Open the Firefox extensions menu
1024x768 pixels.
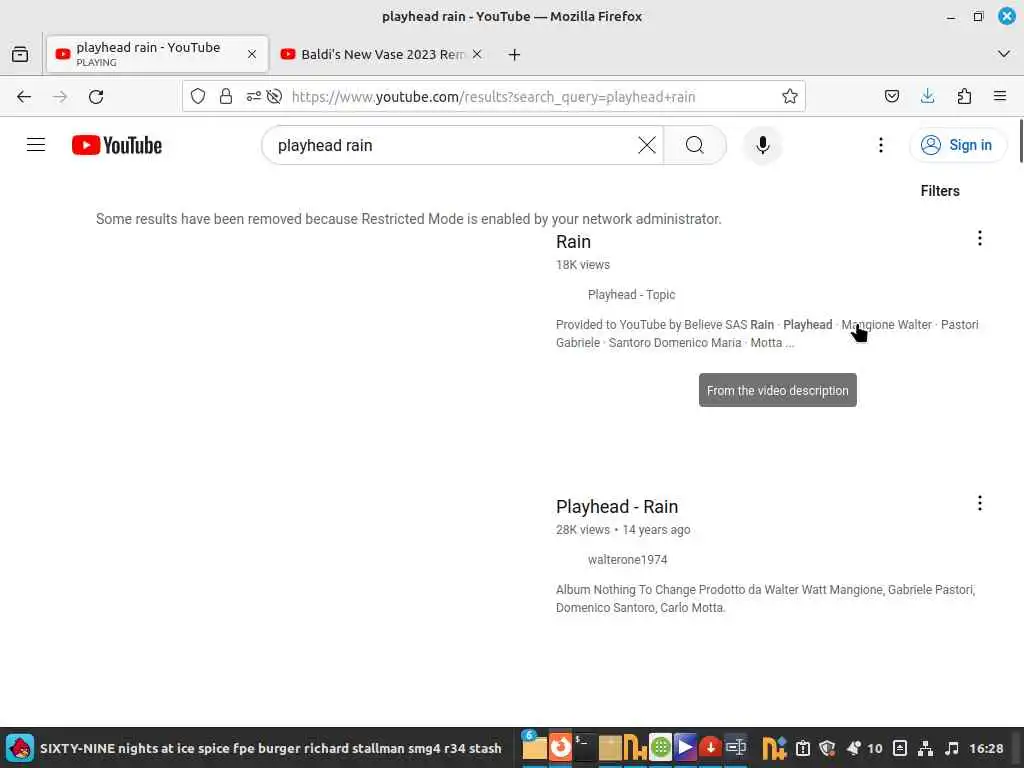[x=964, y=97]
